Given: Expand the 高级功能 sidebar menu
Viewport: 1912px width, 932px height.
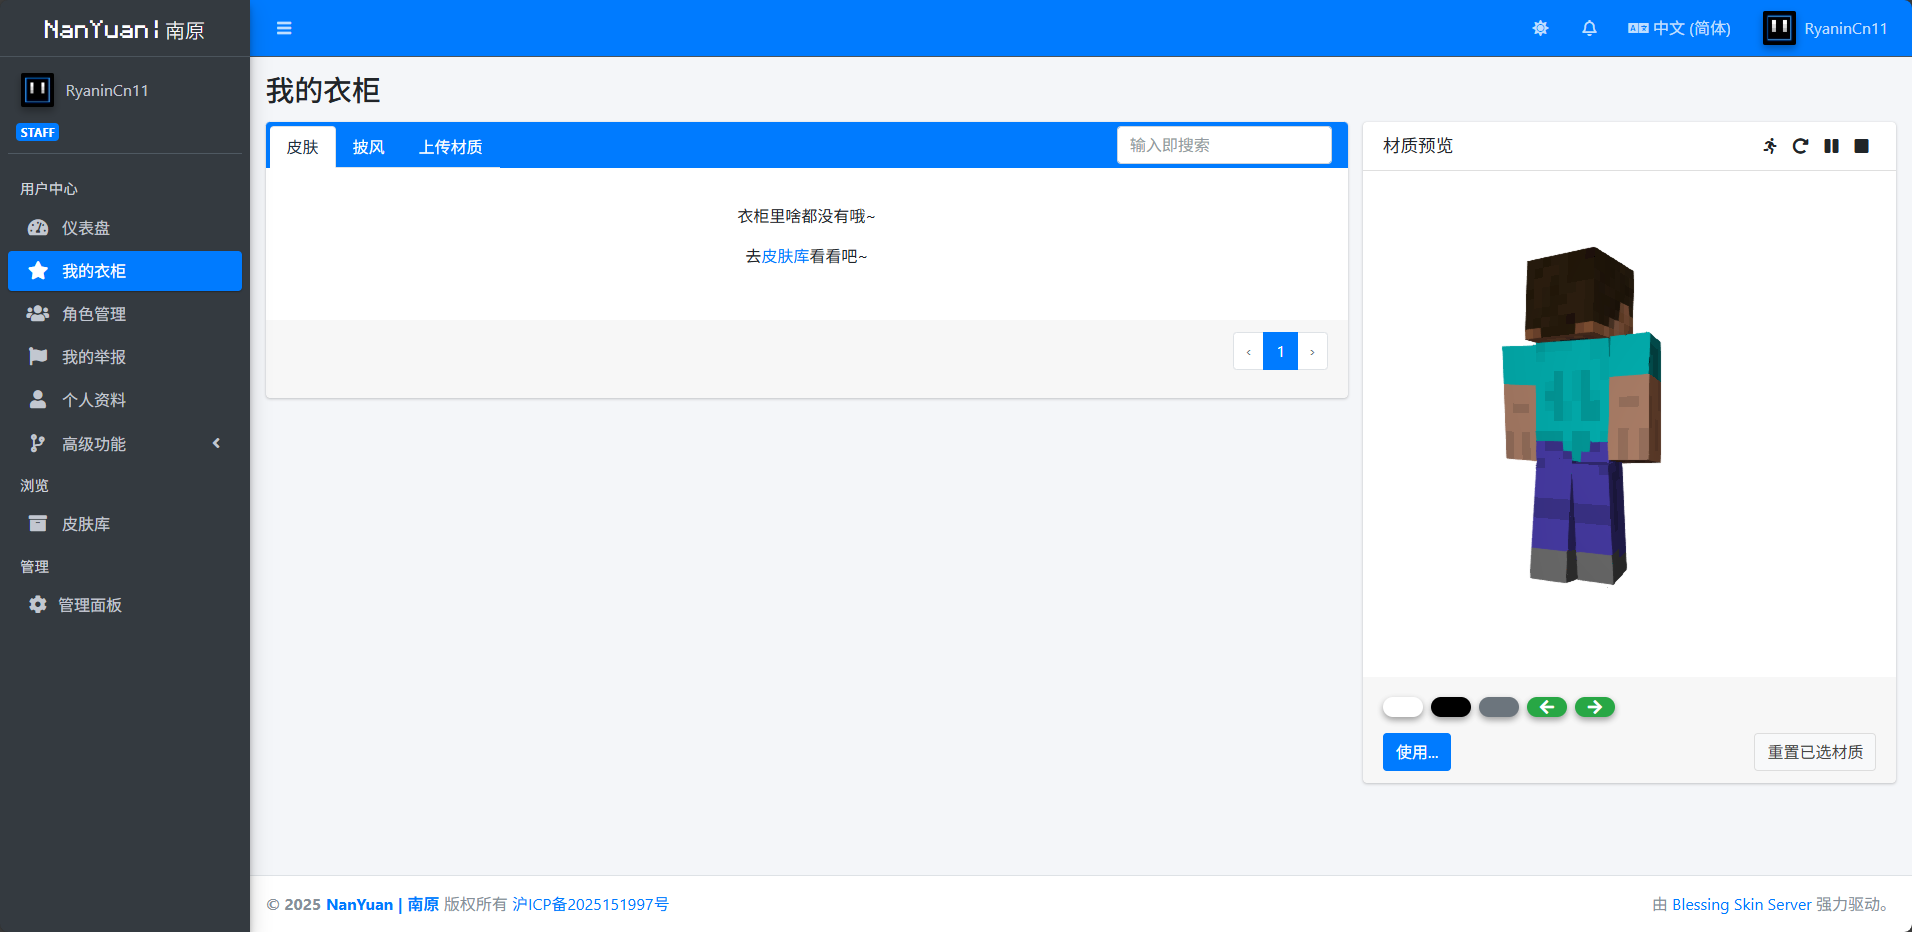Looking at the screenshot, I should click(125, 443).
